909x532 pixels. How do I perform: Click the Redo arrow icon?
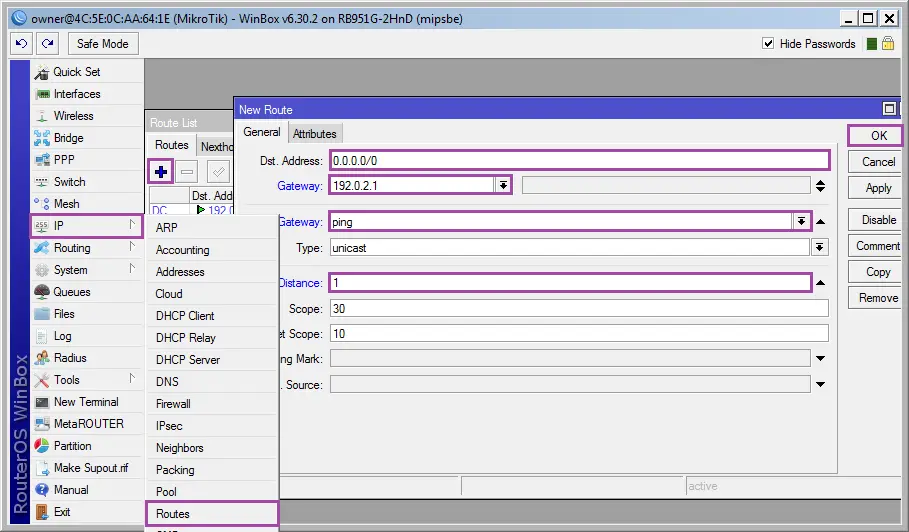[48, 43]
